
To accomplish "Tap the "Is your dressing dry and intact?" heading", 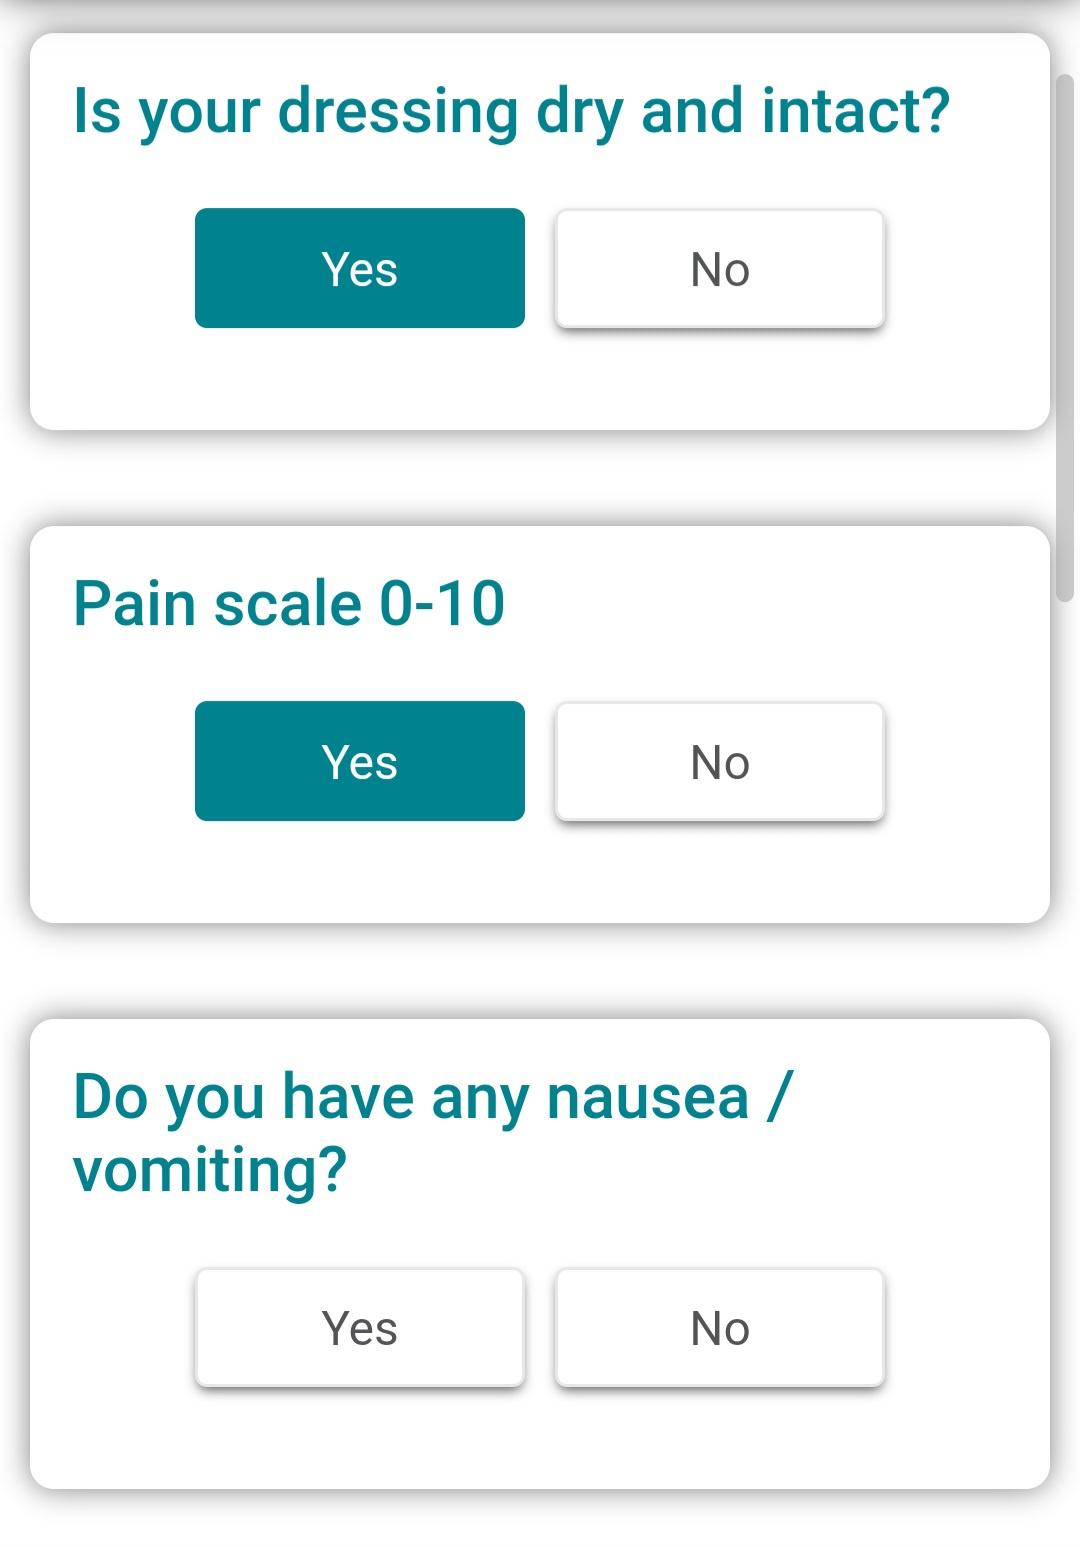I will 511,111.
